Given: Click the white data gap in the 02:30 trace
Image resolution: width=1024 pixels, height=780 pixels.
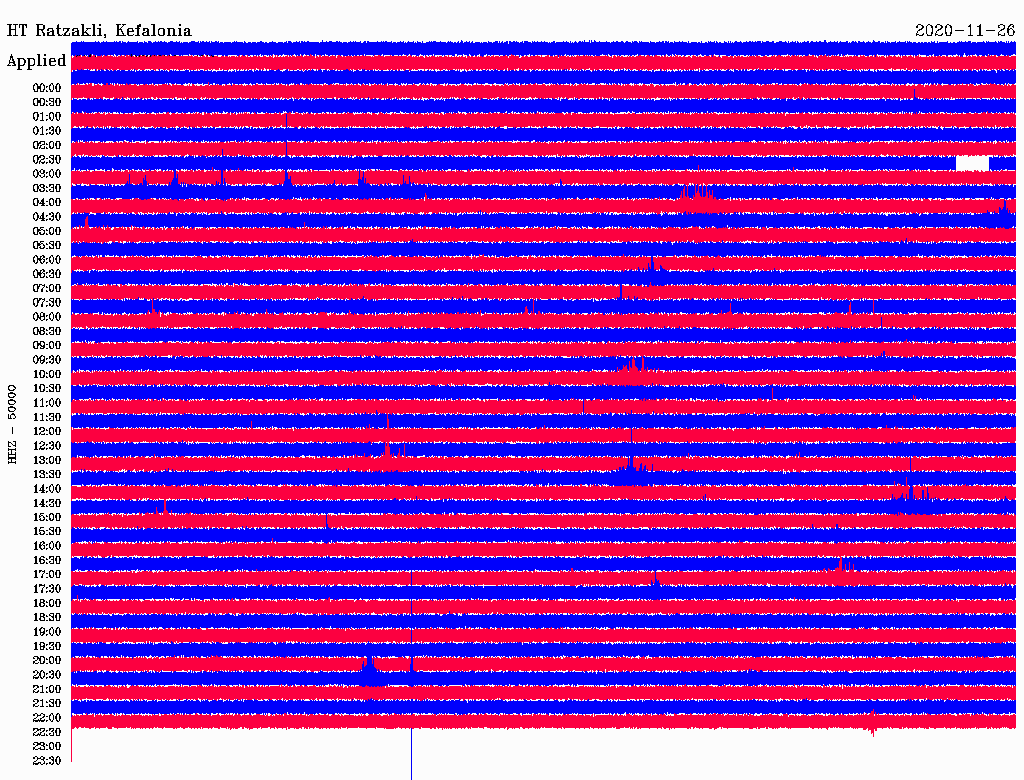Looking at the screenshot, I should [972, 163].
